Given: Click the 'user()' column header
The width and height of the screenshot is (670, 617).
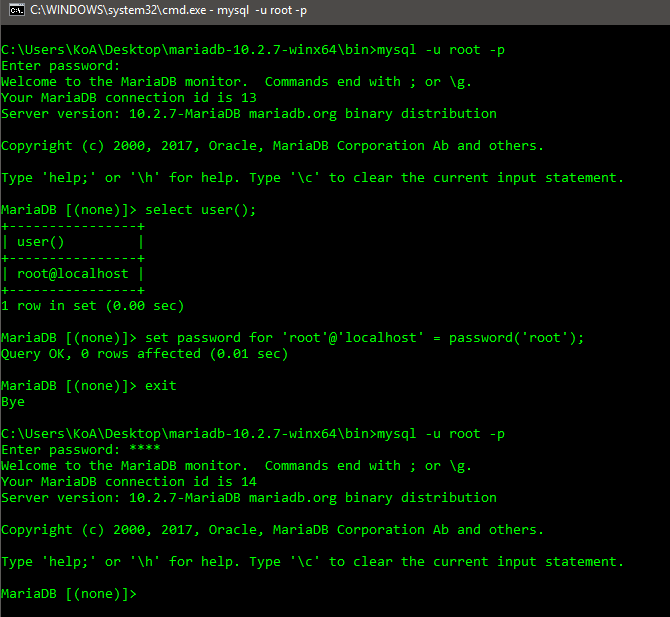Looking at the screenshot, I should [41, 242].
